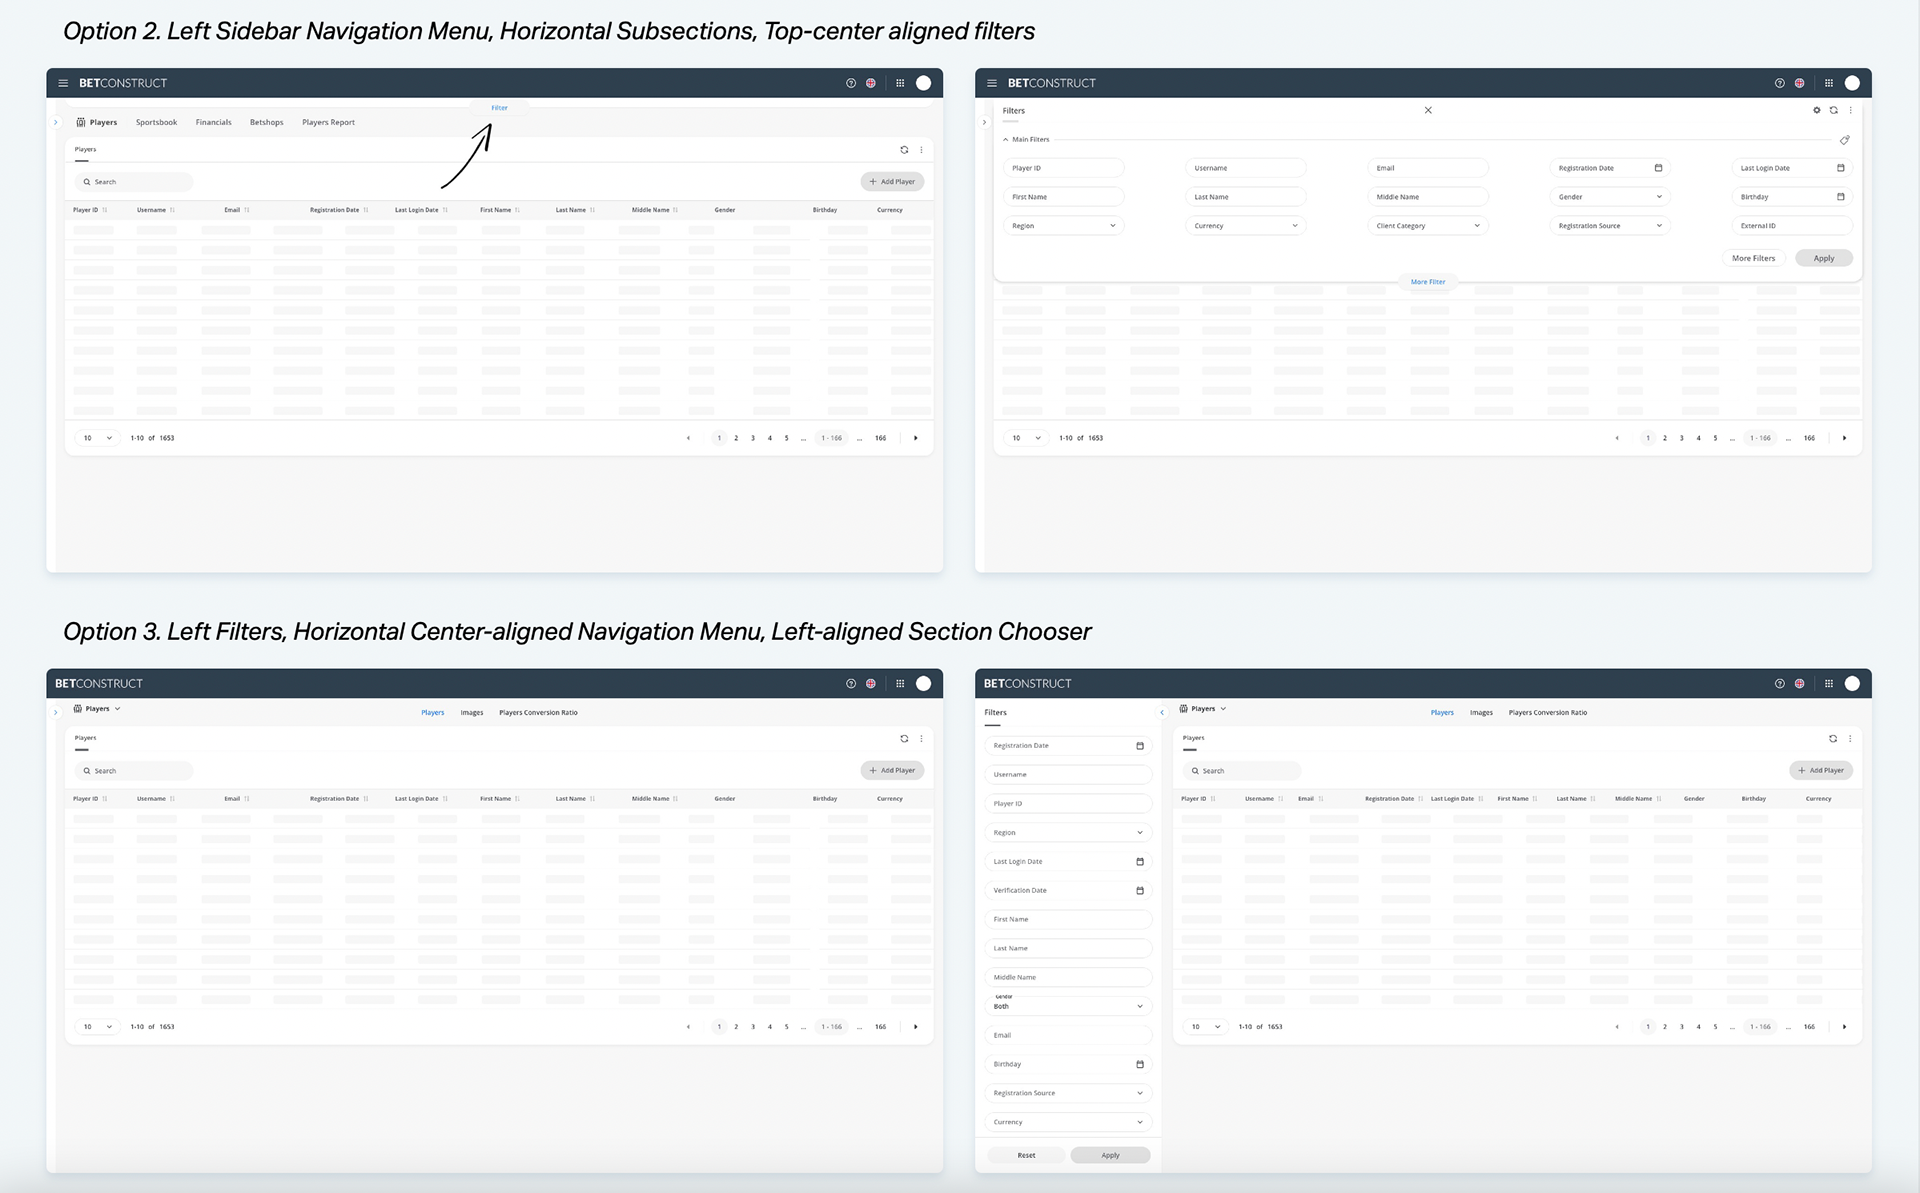Image resolution: width=1920 pixels, height=1193 pixels.
Task: Collapse the left Filters sidebar with the blue chevron
Action: click(x=1161, y=713)
